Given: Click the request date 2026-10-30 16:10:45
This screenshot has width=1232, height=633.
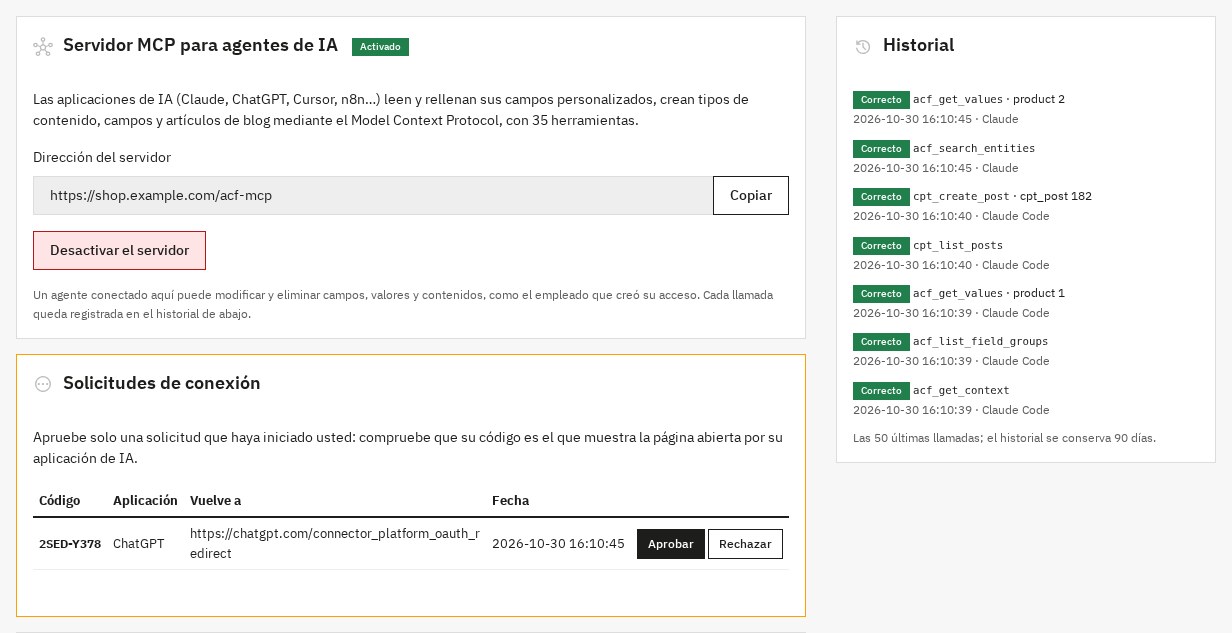Looking at the screenshot, I should [x=558, y=544].
